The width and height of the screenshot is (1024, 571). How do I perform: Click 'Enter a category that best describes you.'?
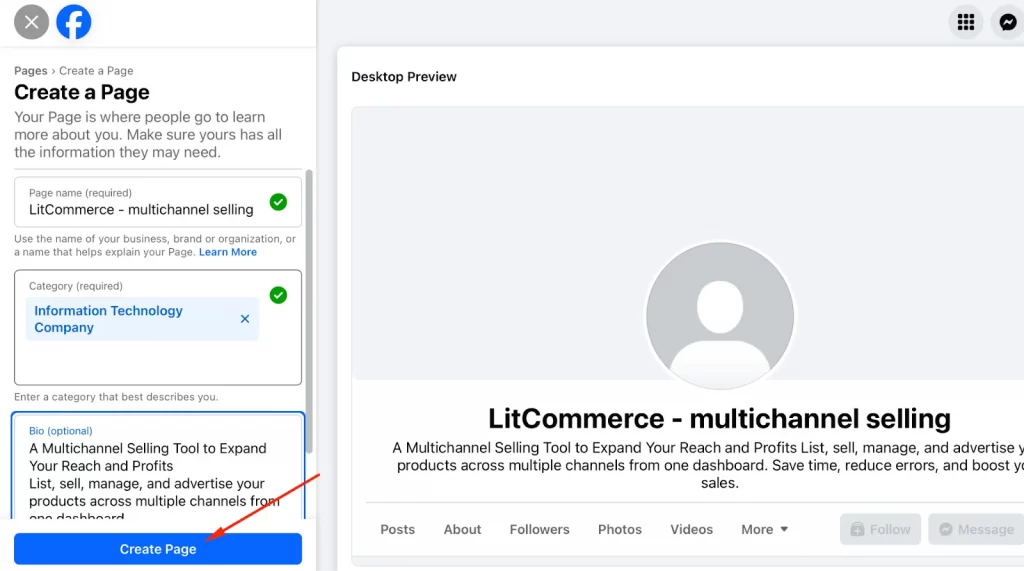(116, 397)
